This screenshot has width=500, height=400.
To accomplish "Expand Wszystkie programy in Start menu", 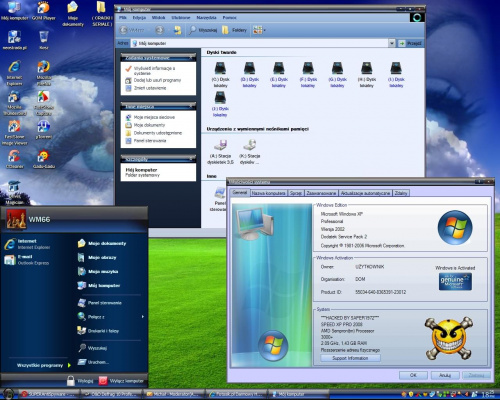I will pos(44,365).
